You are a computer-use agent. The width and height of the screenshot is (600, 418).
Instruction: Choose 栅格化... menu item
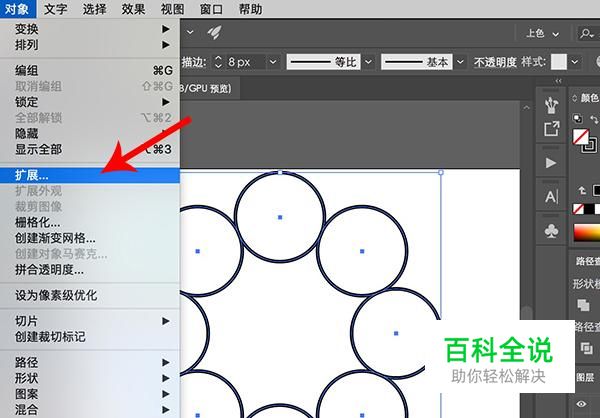tap(90, 222)
